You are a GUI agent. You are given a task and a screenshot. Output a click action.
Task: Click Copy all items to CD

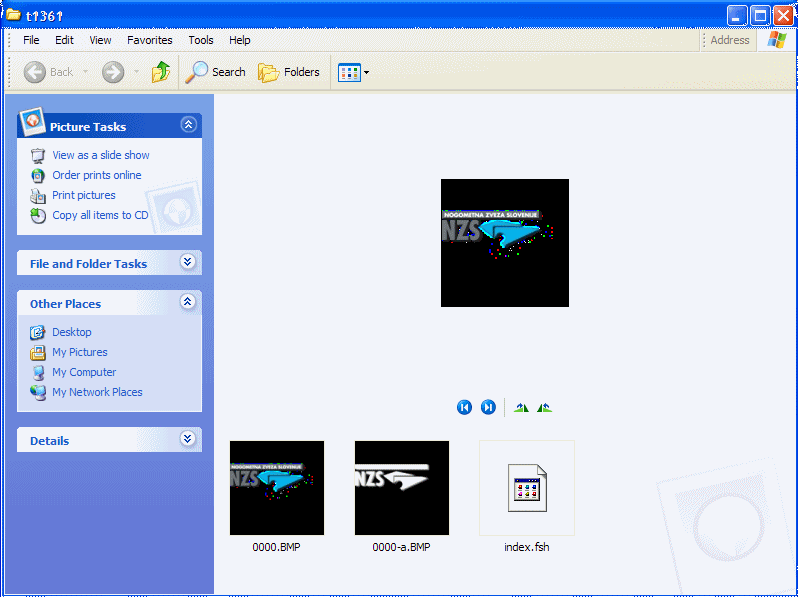tap(100, 215)
